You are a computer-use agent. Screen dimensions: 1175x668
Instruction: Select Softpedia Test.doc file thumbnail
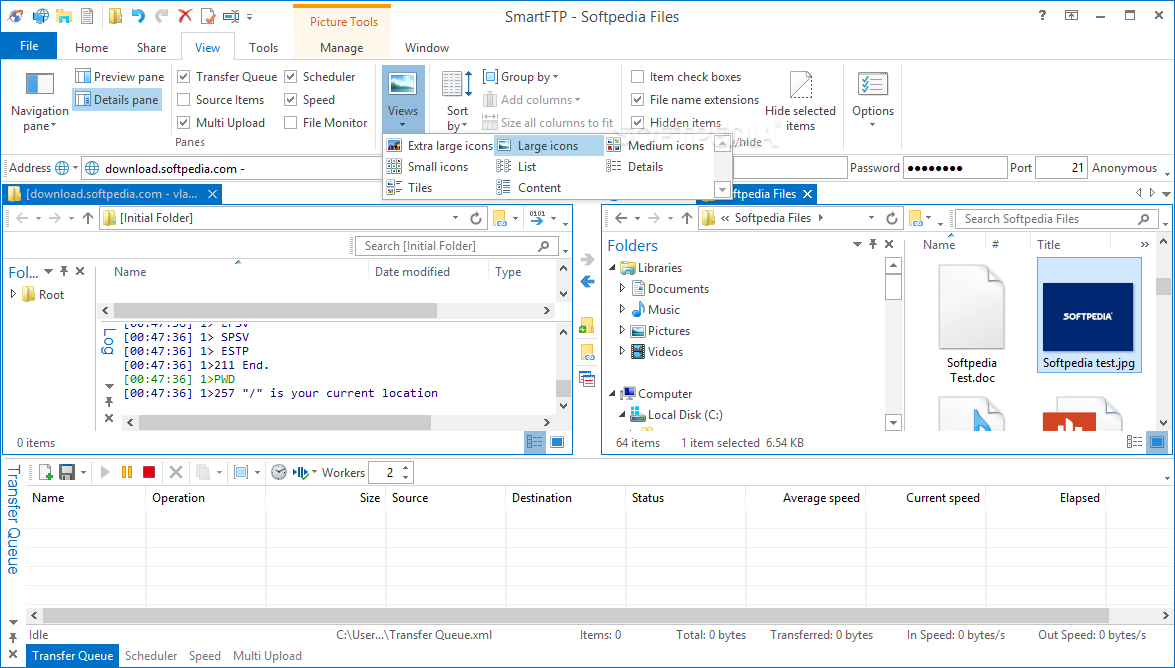coord(971,324)
